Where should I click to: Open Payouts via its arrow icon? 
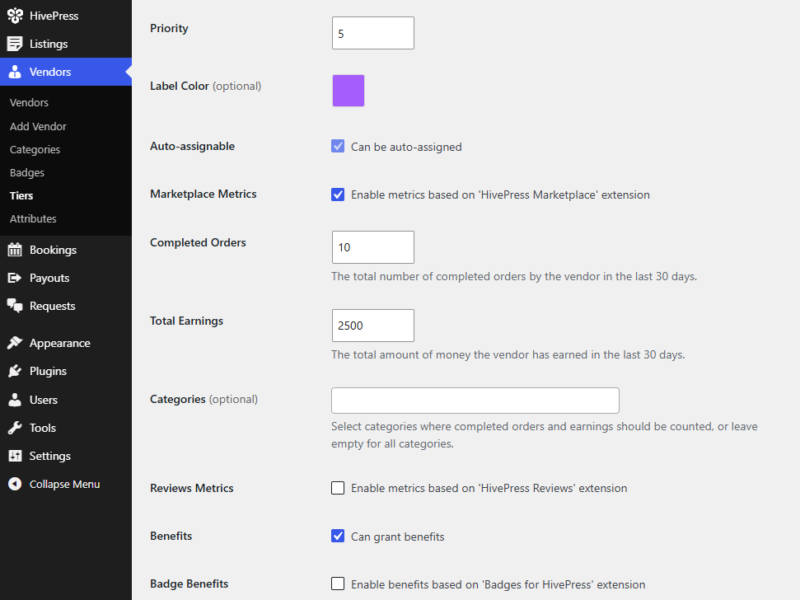(x=15, y=278)
